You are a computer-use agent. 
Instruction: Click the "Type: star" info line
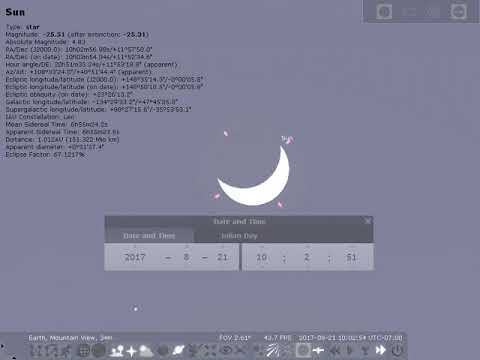23,27
